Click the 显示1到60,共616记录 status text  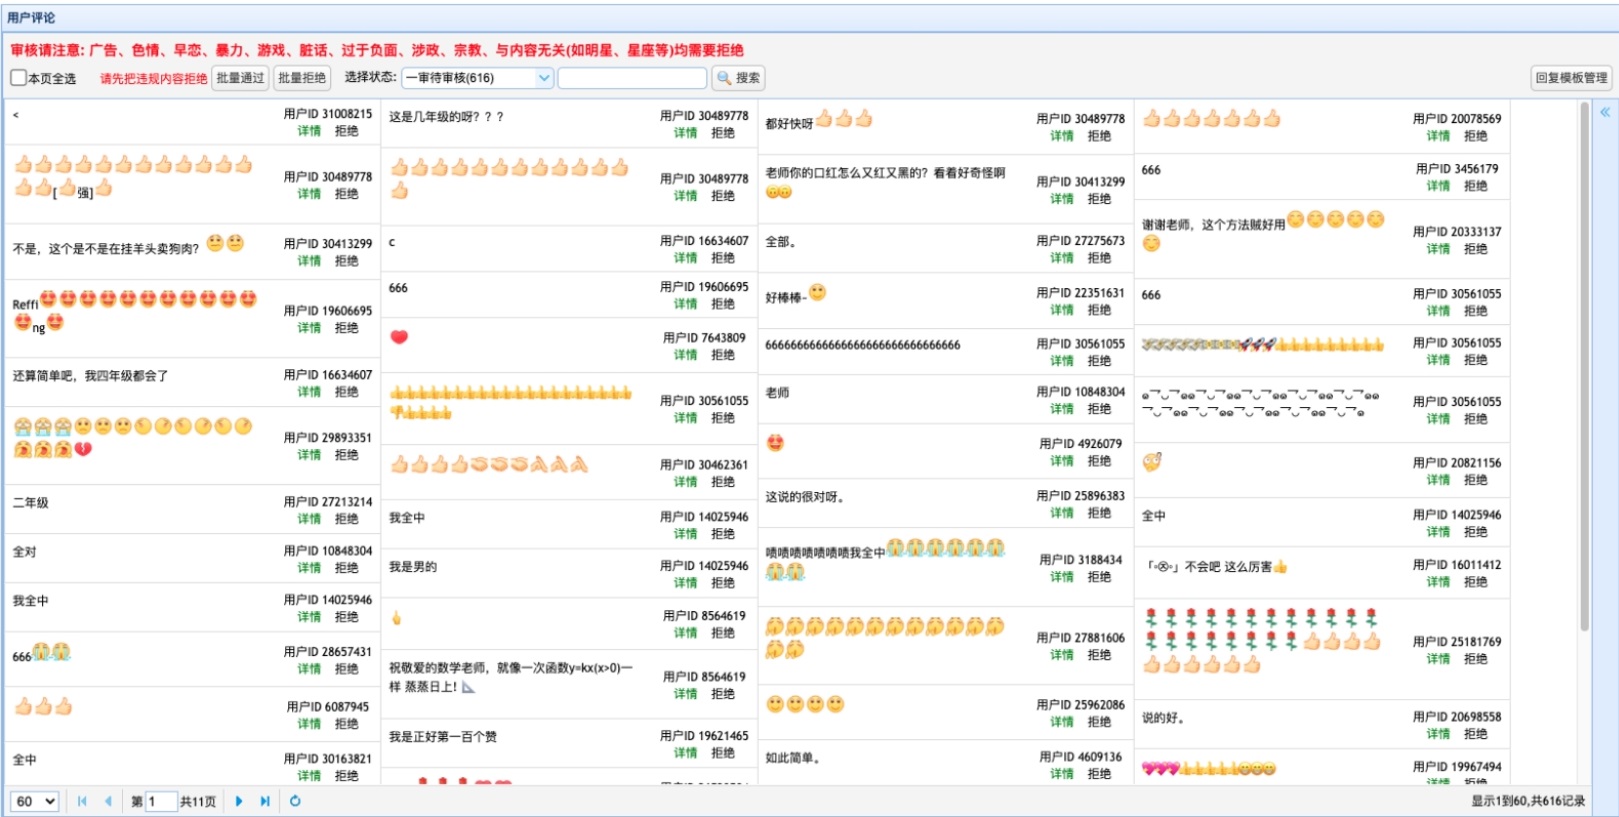(1527, 801)
